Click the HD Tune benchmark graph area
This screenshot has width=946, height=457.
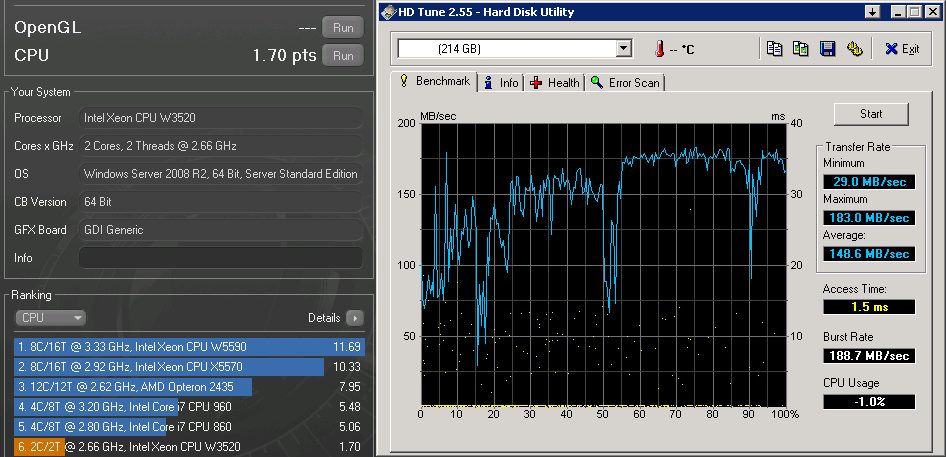pos(604,264)
